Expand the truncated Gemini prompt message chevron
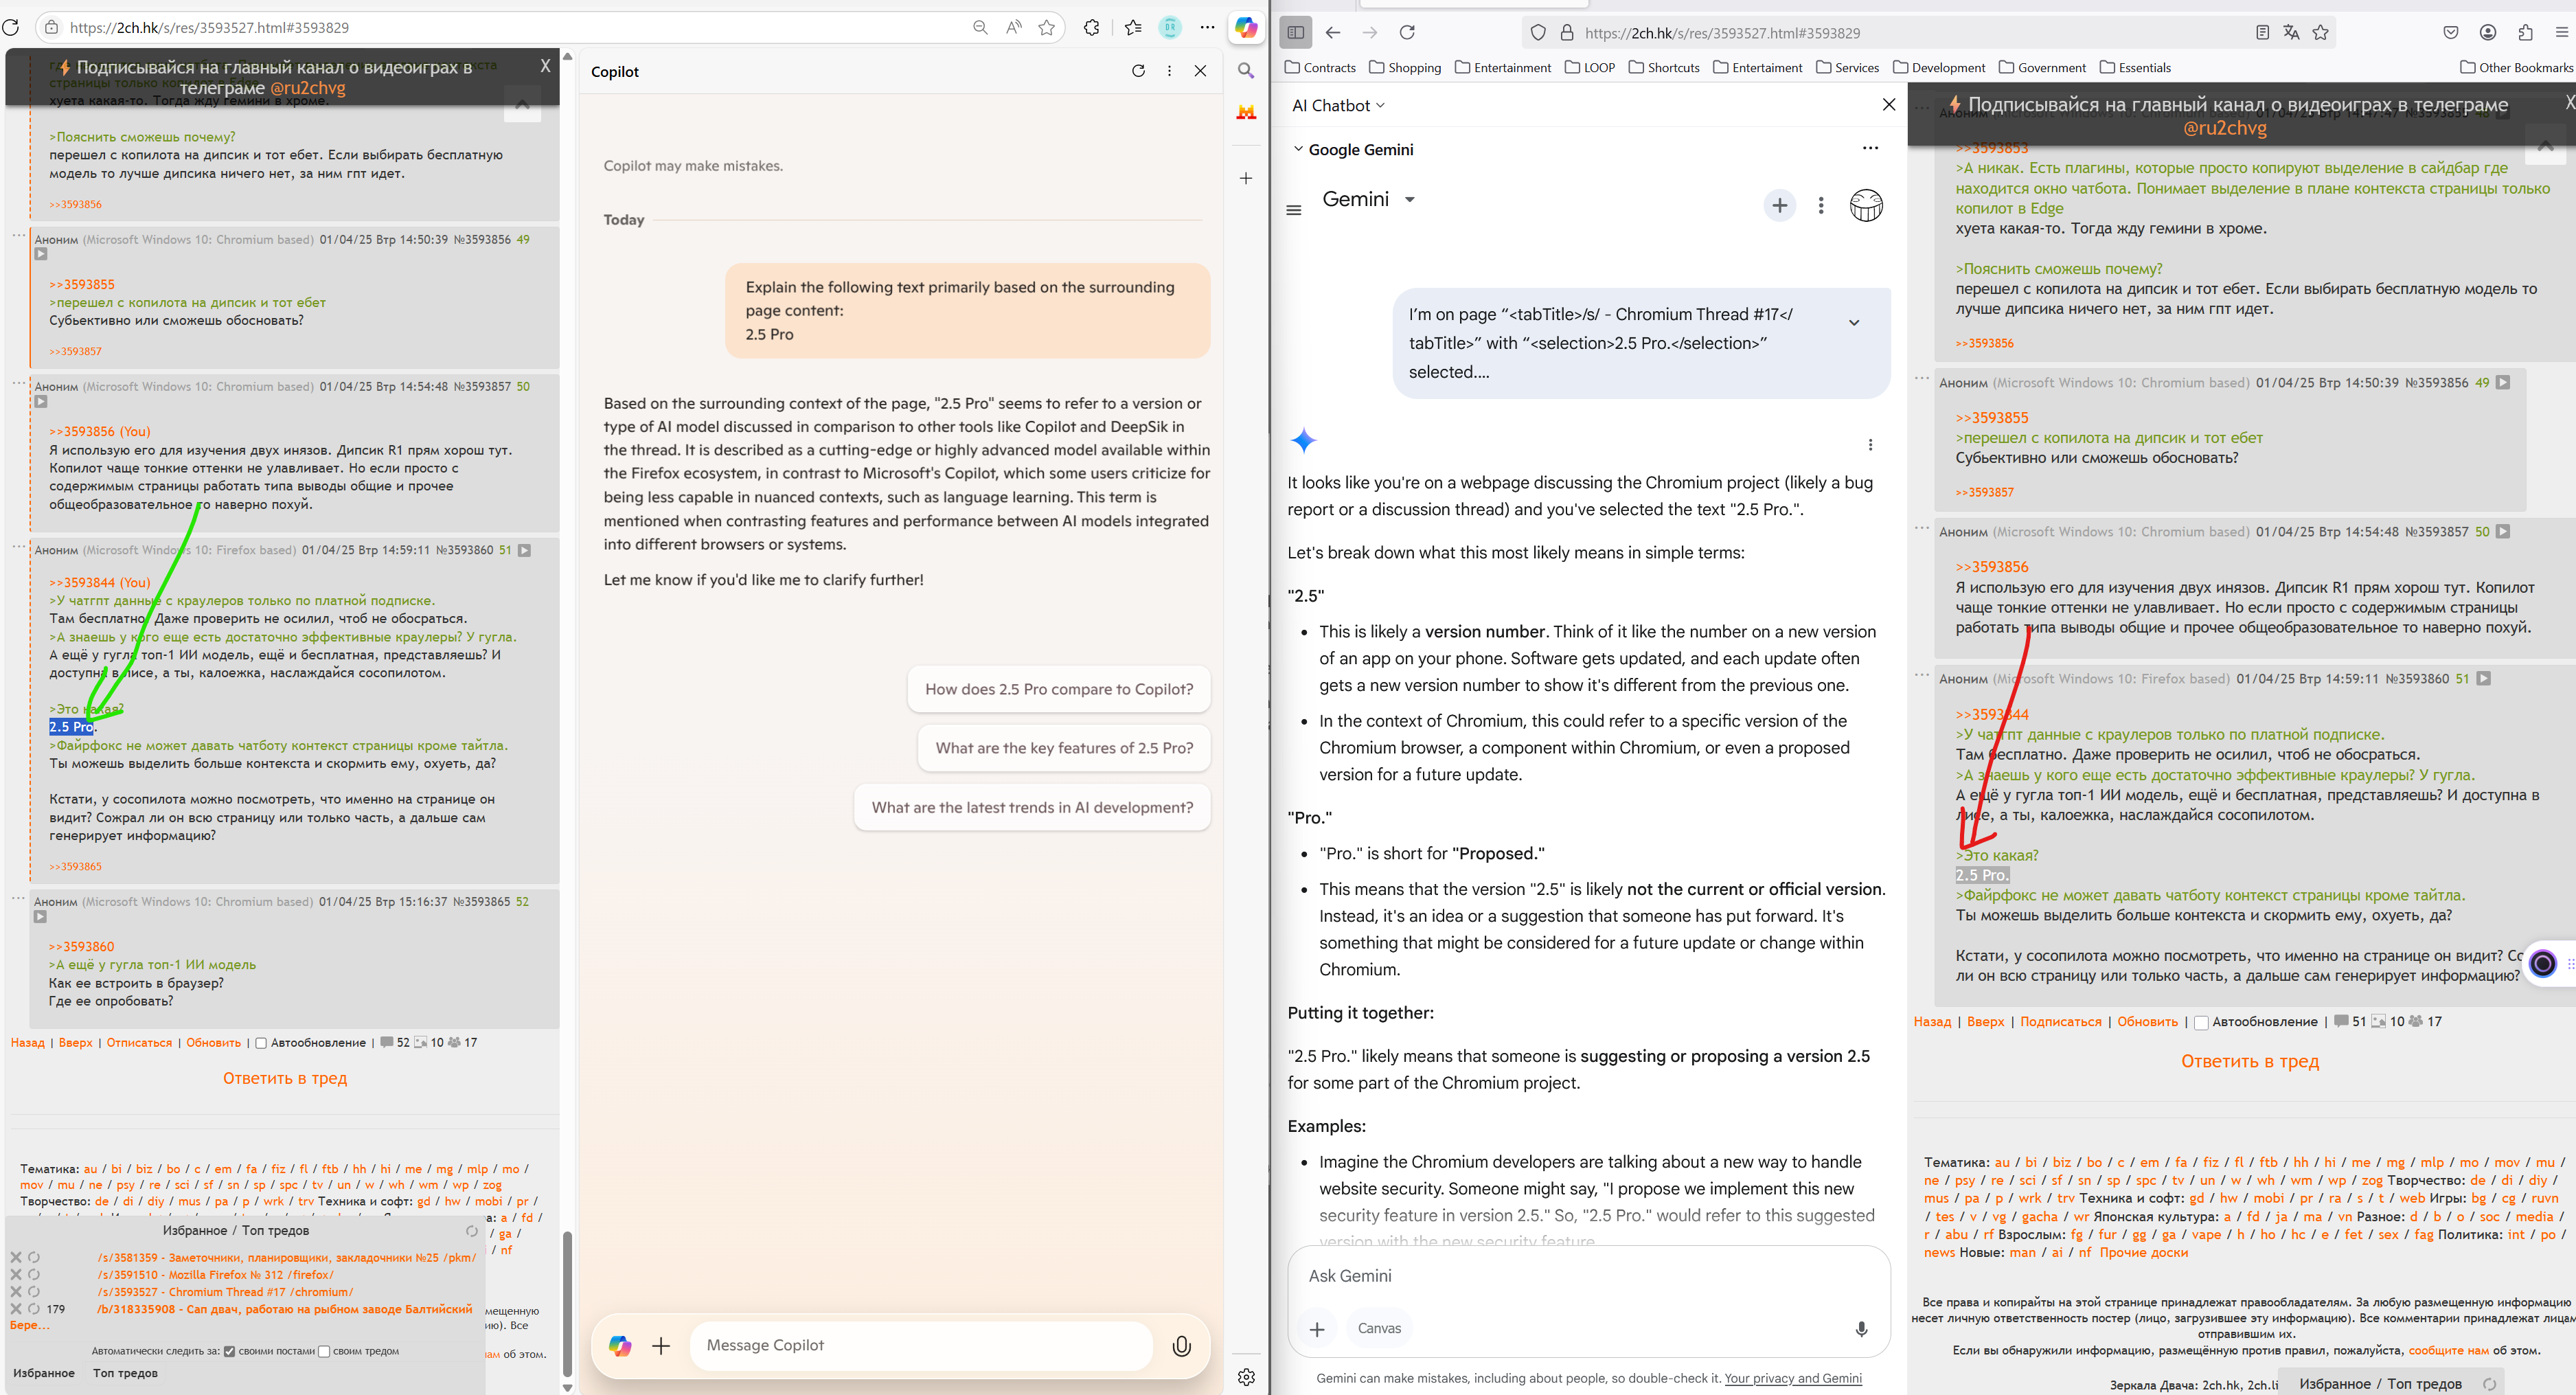2576x1395 pixels. (x=1853, y=323)
